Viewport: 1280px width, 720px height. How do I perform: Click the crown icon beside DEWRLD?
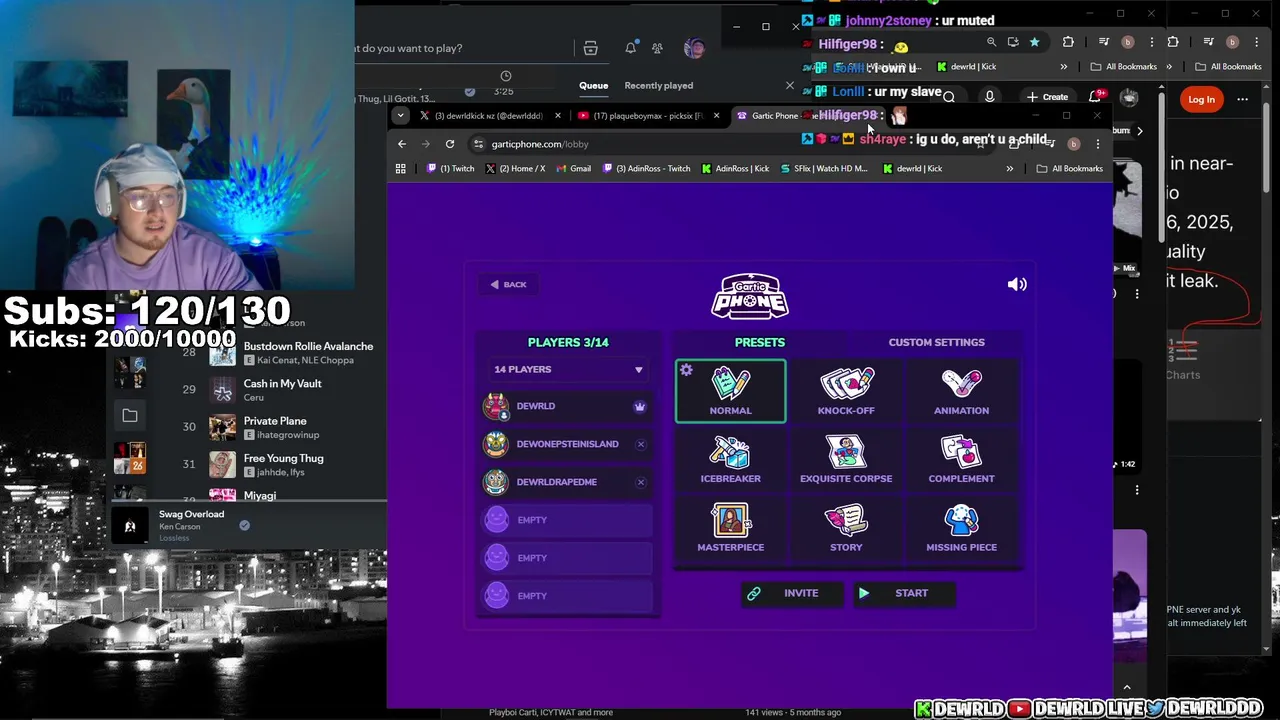(x=640, y=407)
